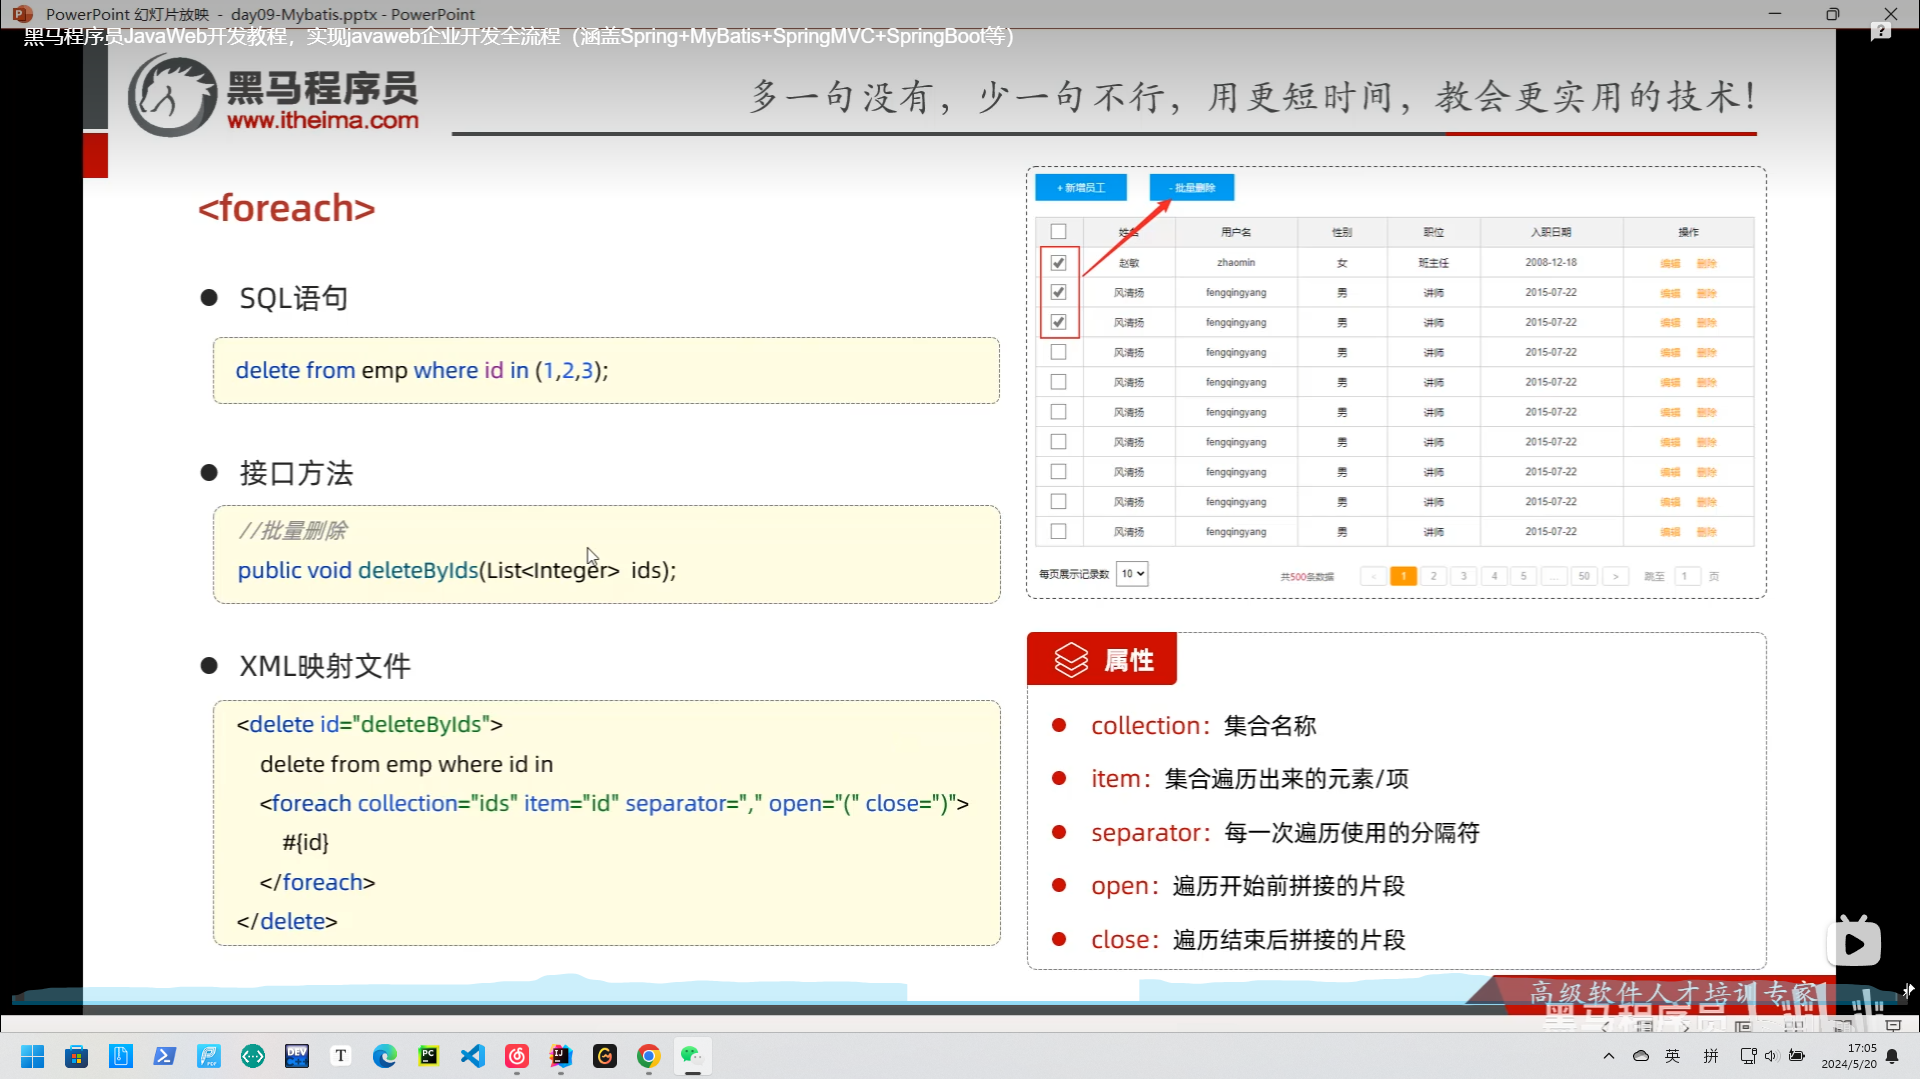
Task: Open the green code-brackets app on the taskbar
Action: [x=253, y=1056]
